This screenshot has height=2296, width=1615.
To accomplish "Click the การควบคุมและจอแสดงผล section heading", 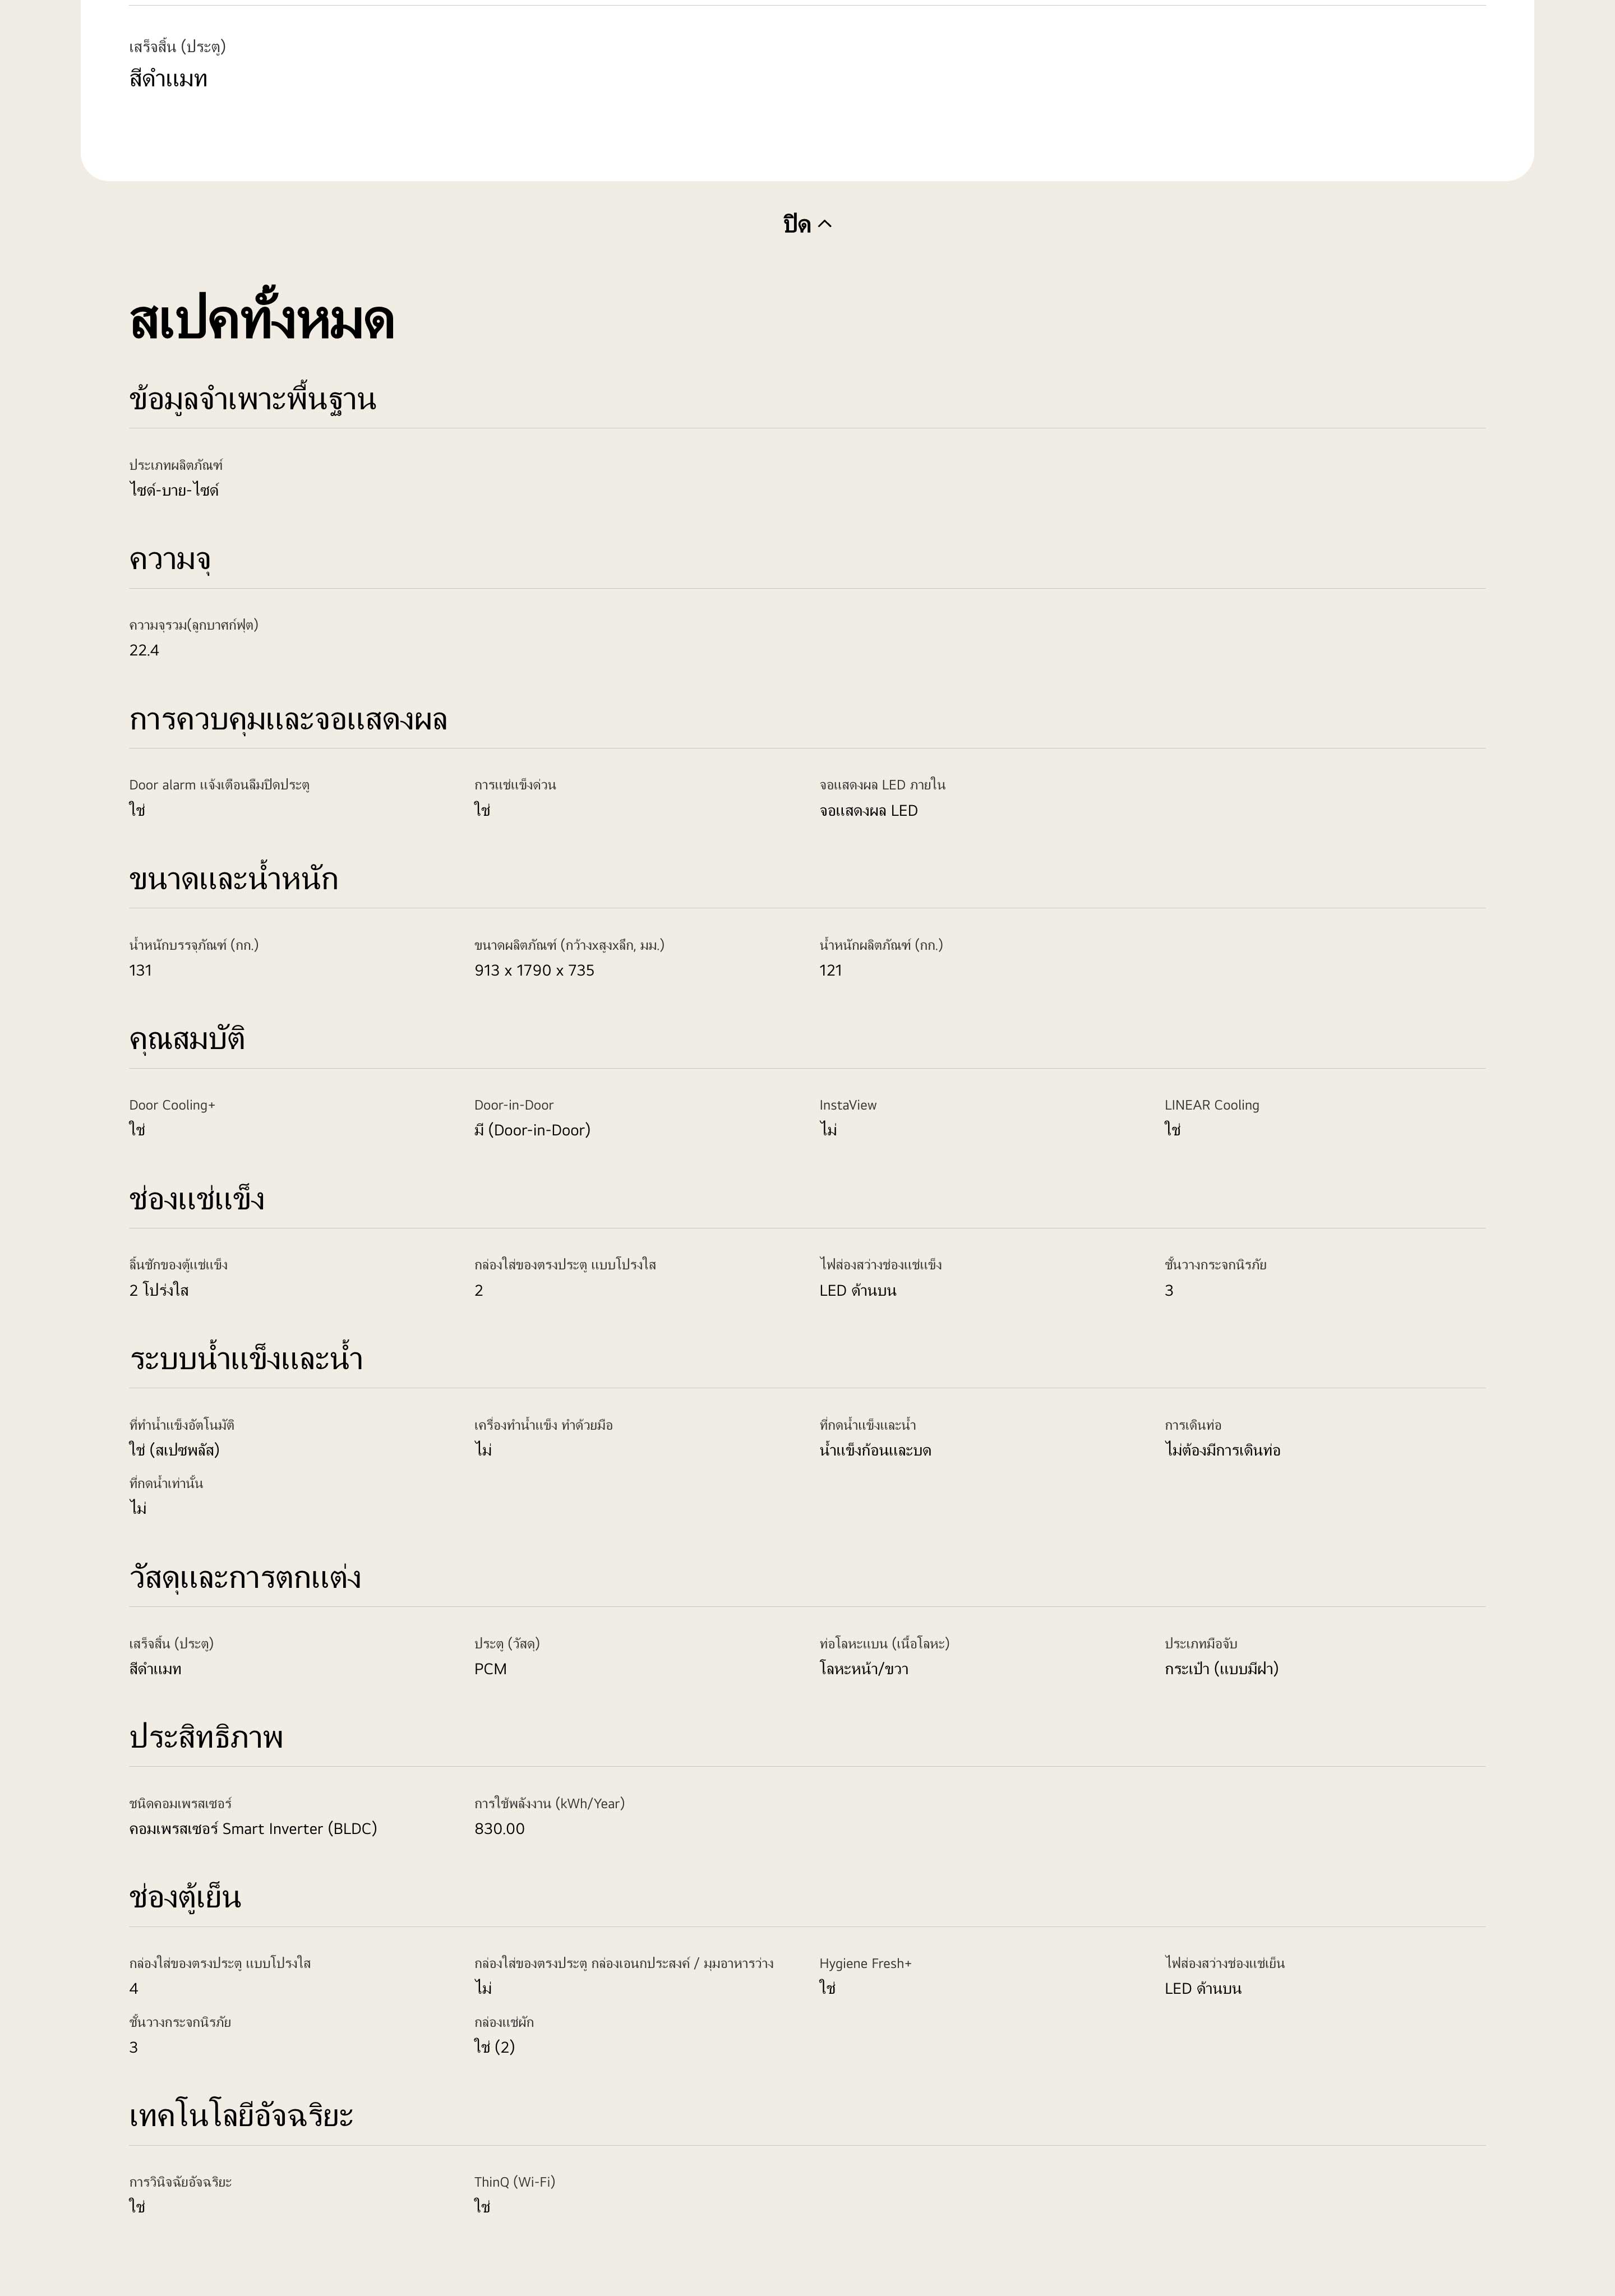I will click(288, 719).
